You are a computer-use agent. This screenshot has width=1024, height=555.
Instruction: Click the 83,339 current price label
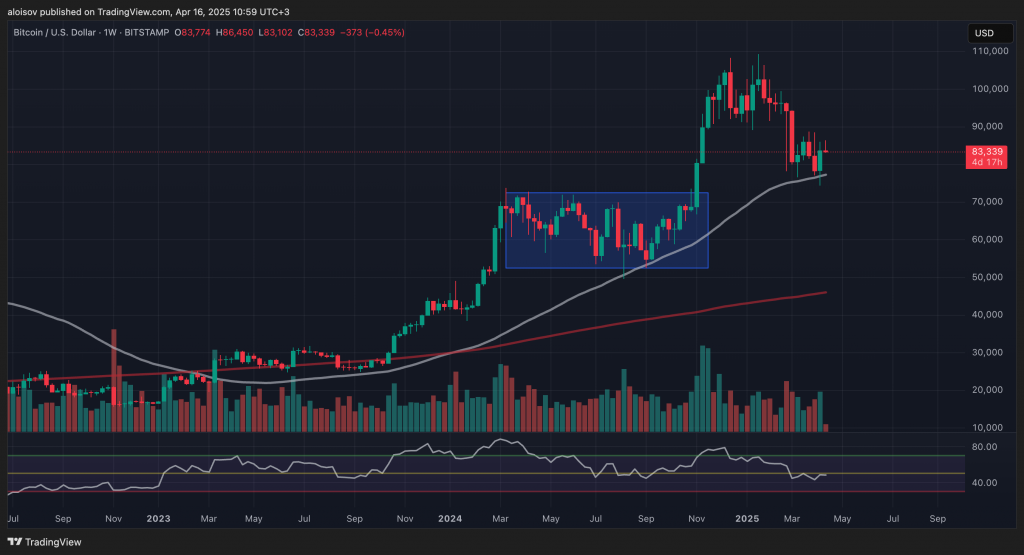click(x=987, y=151)
